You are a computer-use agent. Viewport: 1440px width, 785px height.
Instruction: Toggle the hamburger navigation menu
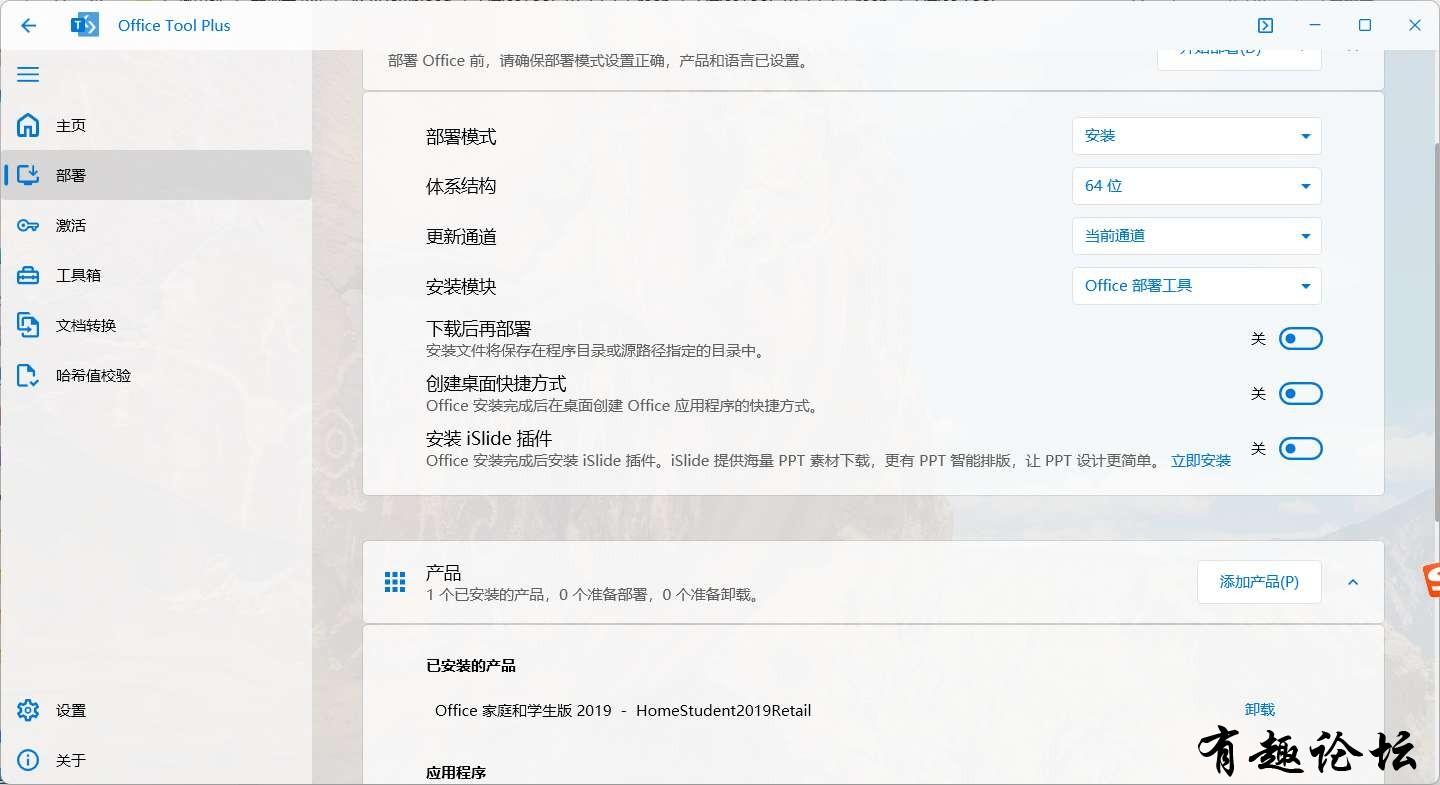coord(28,75)
